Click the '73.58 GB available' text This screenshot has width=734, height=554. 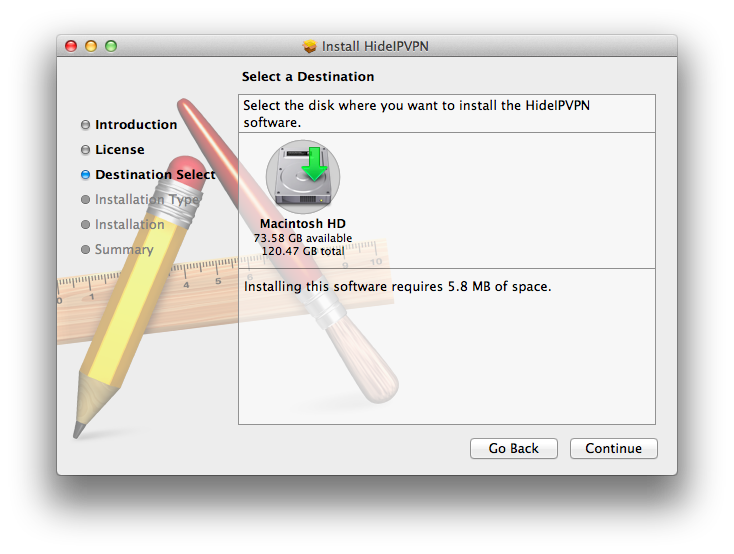tap(303, 238)
